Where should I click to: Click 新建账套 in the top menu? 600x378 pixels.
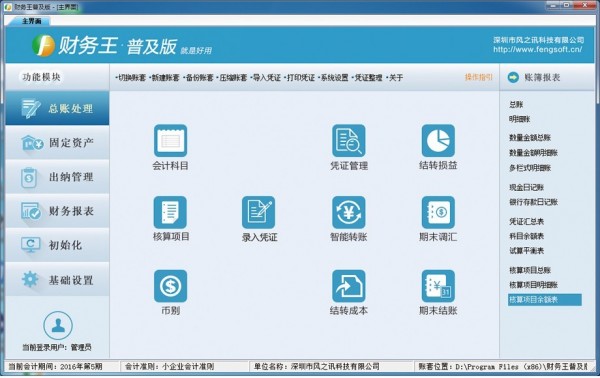(x=165, y=78)
